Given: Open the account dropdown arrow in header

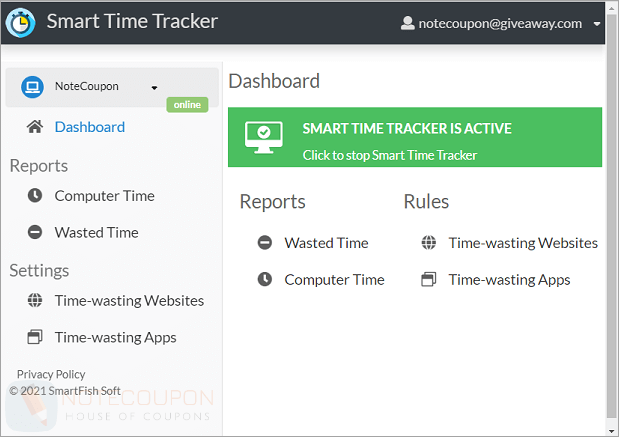Looking at the screenshot, I should click(x=597, y=24).
